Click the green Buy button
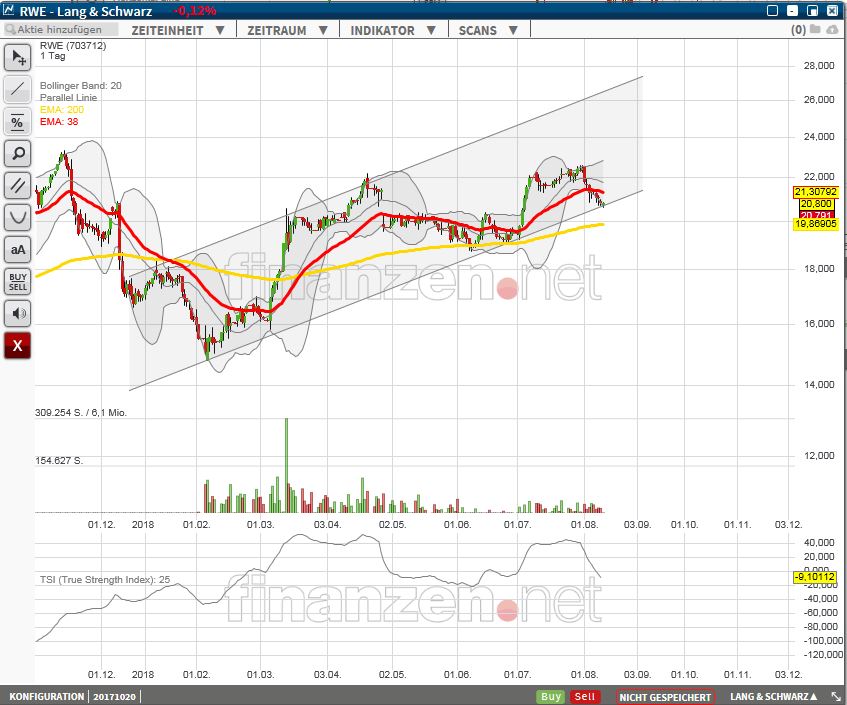This screenshot has height=705, width=847. point(549,696)
